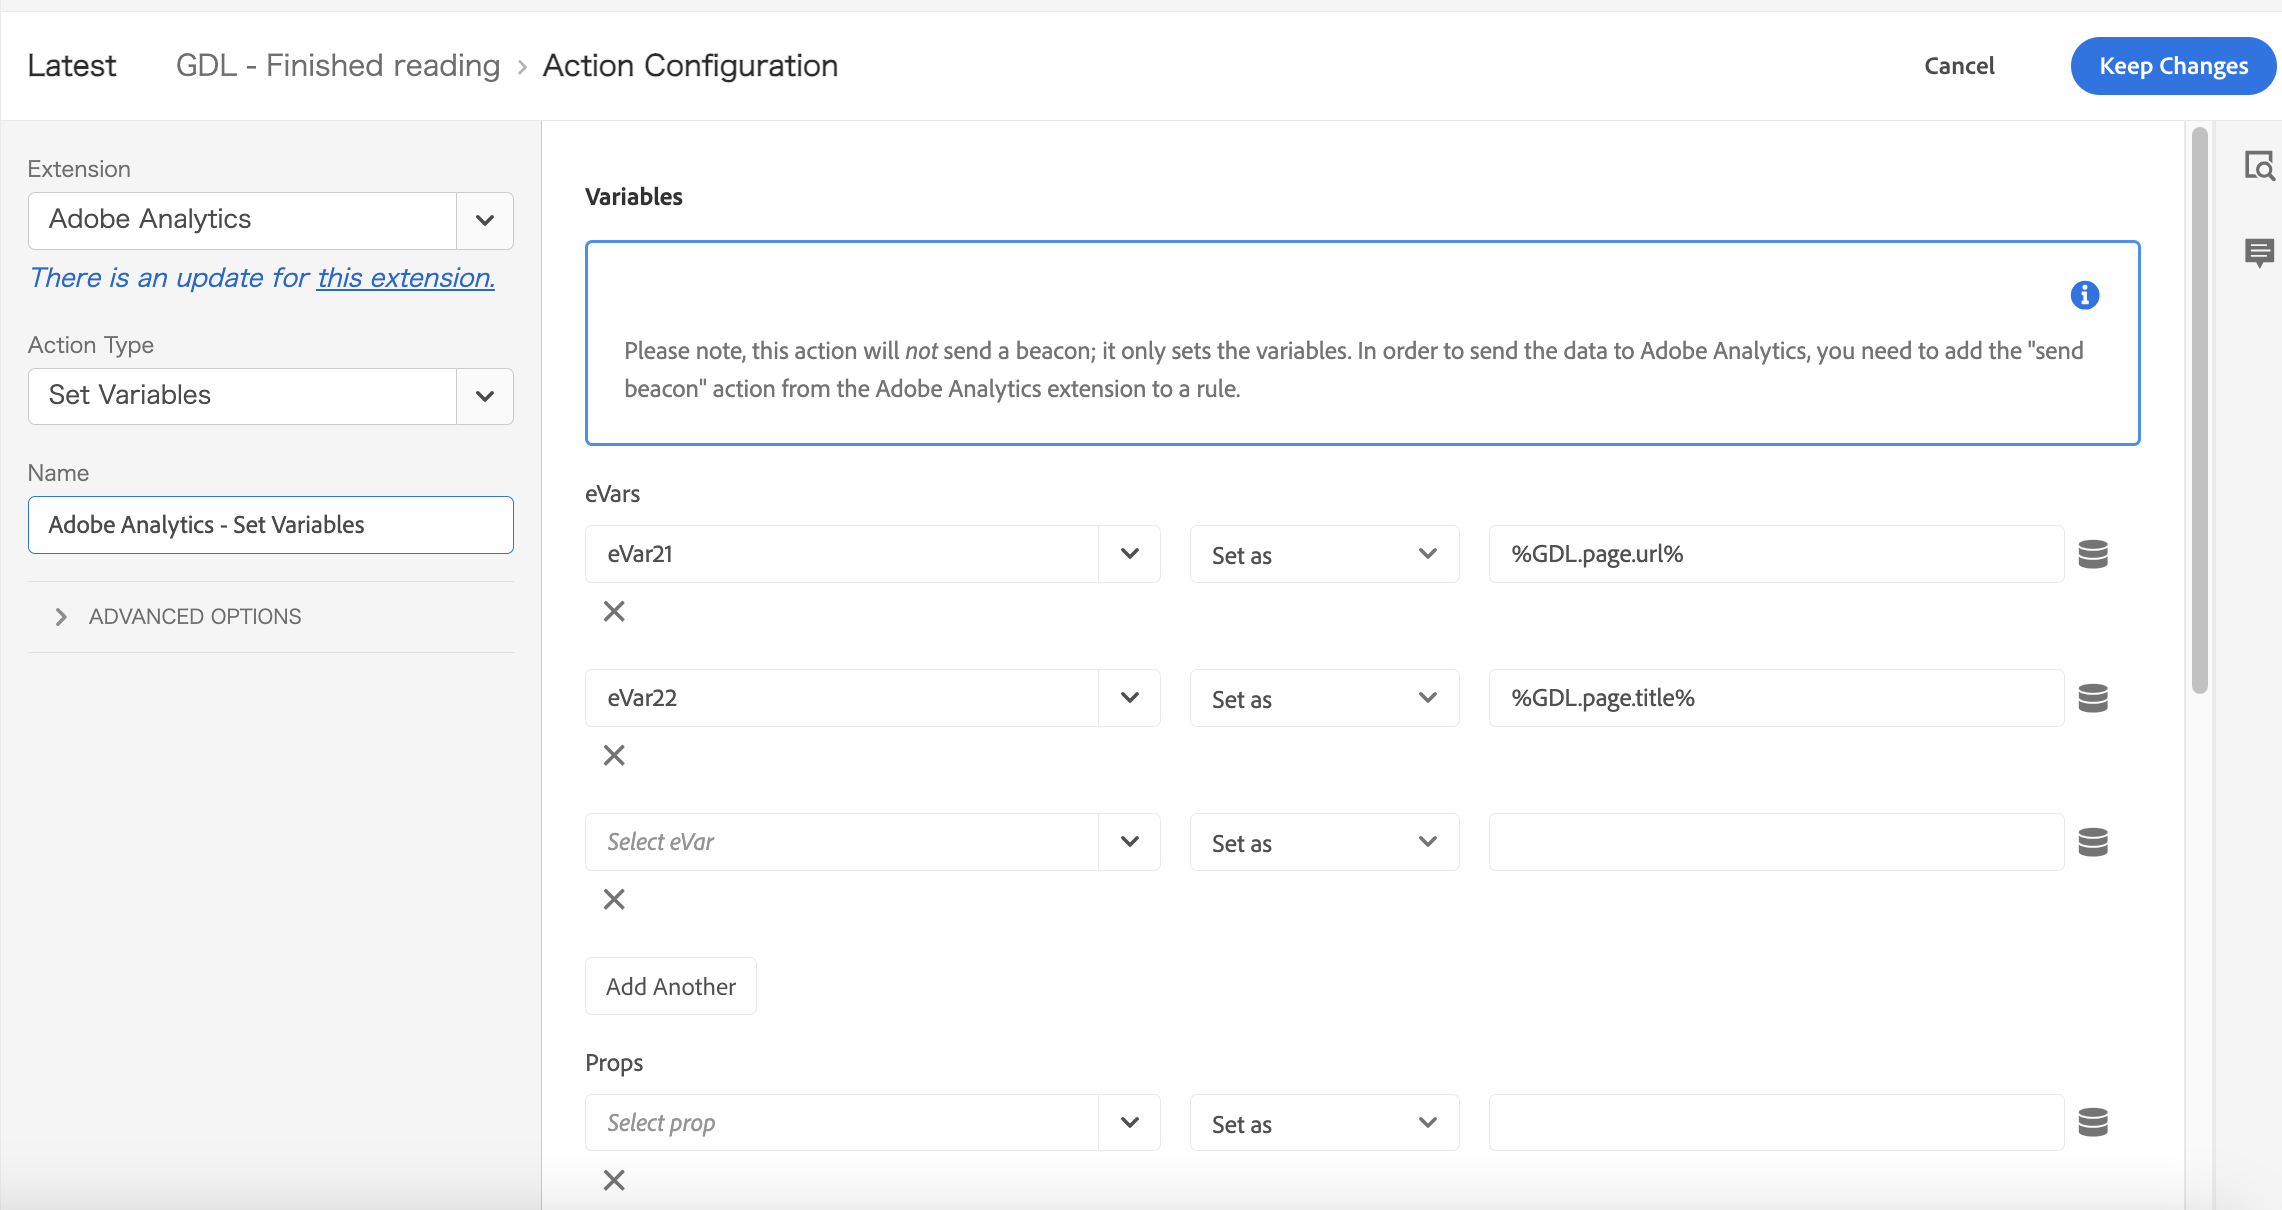Image resolution: width=2282 pixels, height=1210 pixels.
Task: Focus the empty prop value field
Action: (1776, 1122)
